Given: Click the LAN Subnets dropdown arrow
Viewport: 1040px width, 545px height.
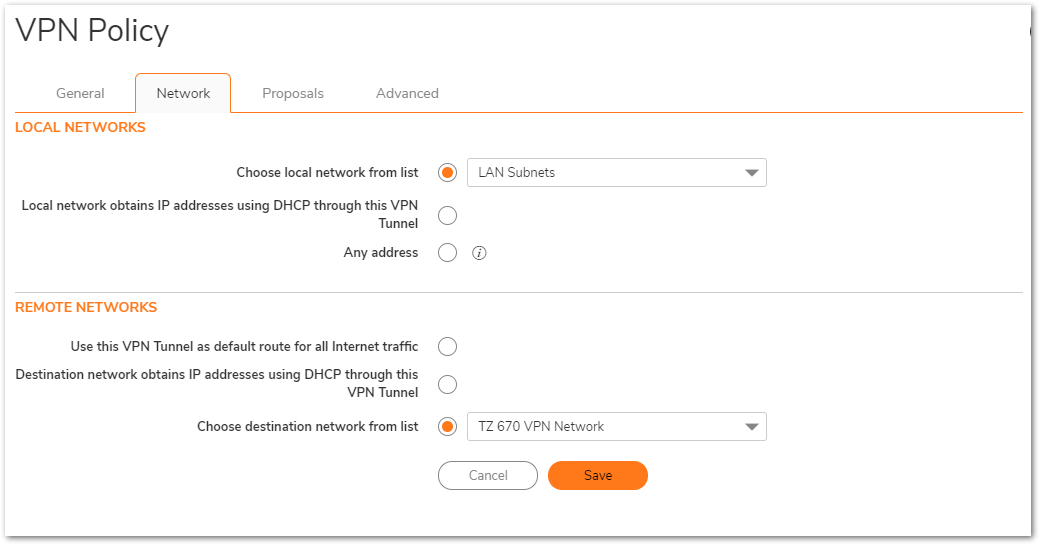Looking at the screenshot, I should pos(751,173).
